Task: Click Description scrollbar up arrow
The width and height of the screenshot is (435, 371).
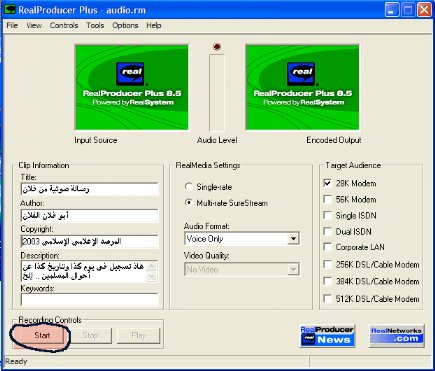Action: [152, 266]
